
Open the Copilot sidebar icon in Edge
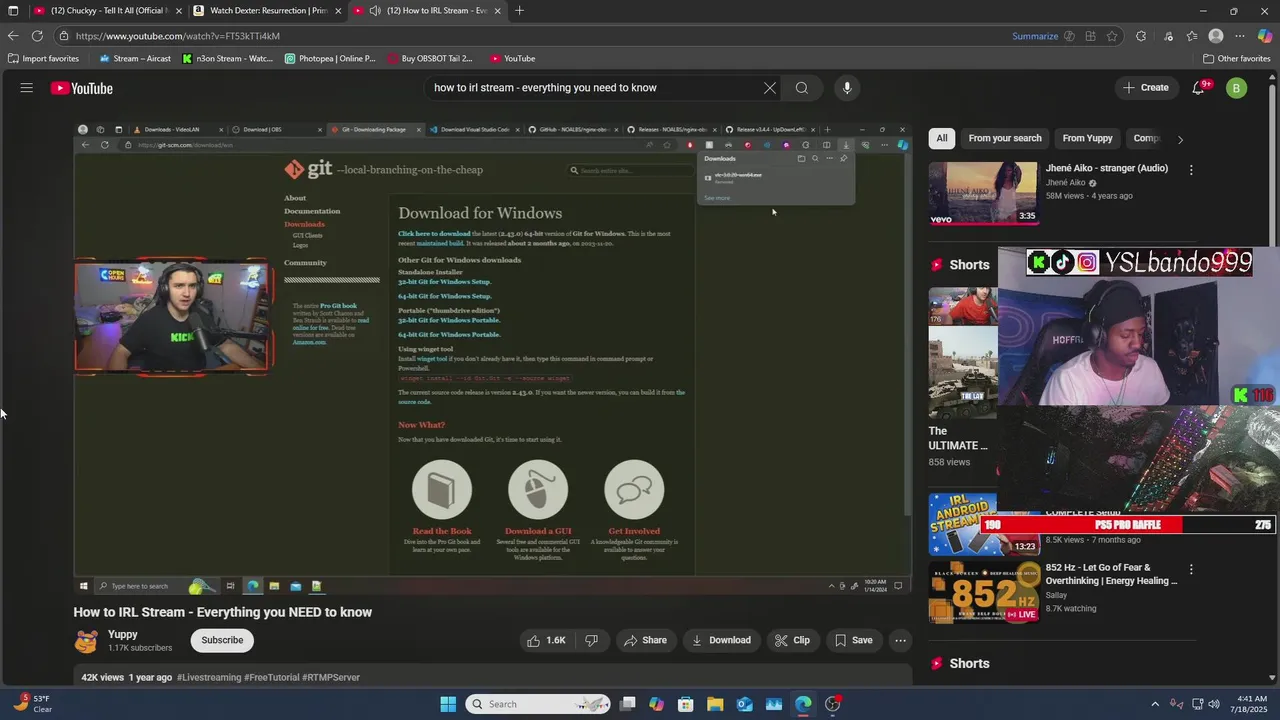[x=1265, y=36]
